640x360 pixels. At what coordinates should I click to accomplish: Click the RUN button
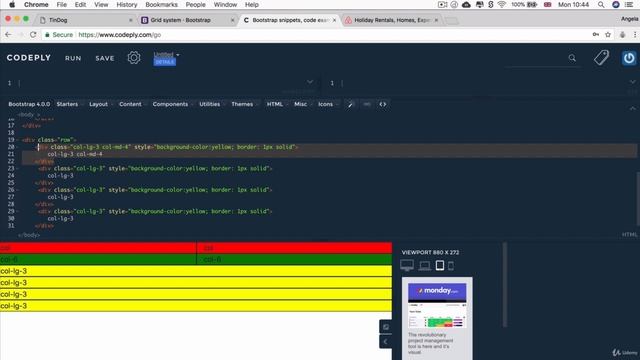[73, 58]
